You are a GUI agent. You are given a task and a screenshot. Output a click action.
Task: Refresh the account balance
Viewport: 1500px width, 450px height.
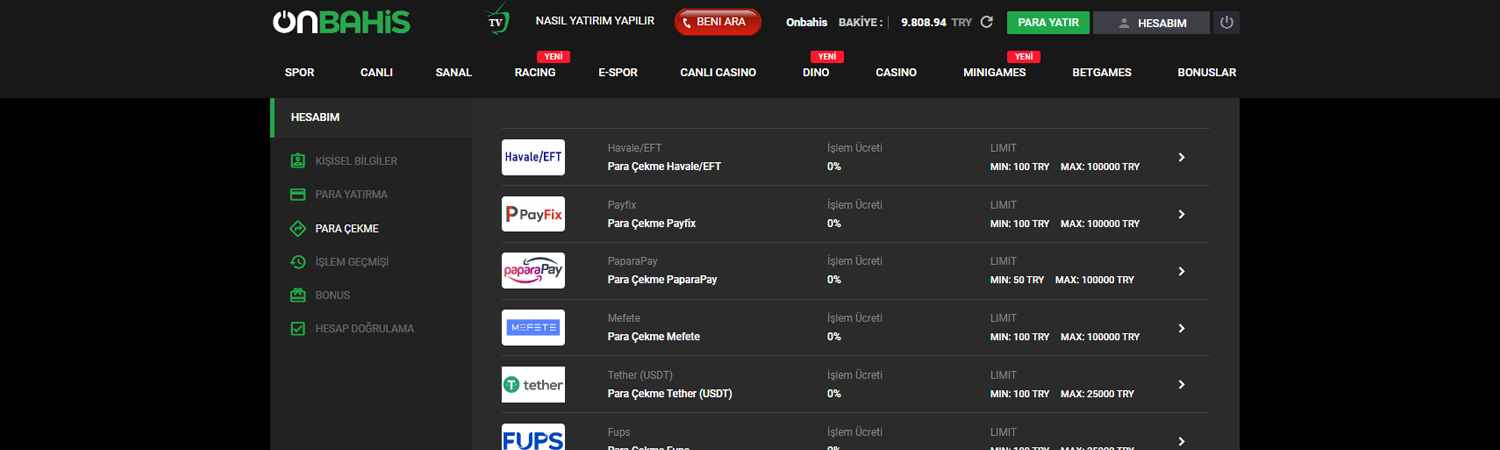[987, 22]
